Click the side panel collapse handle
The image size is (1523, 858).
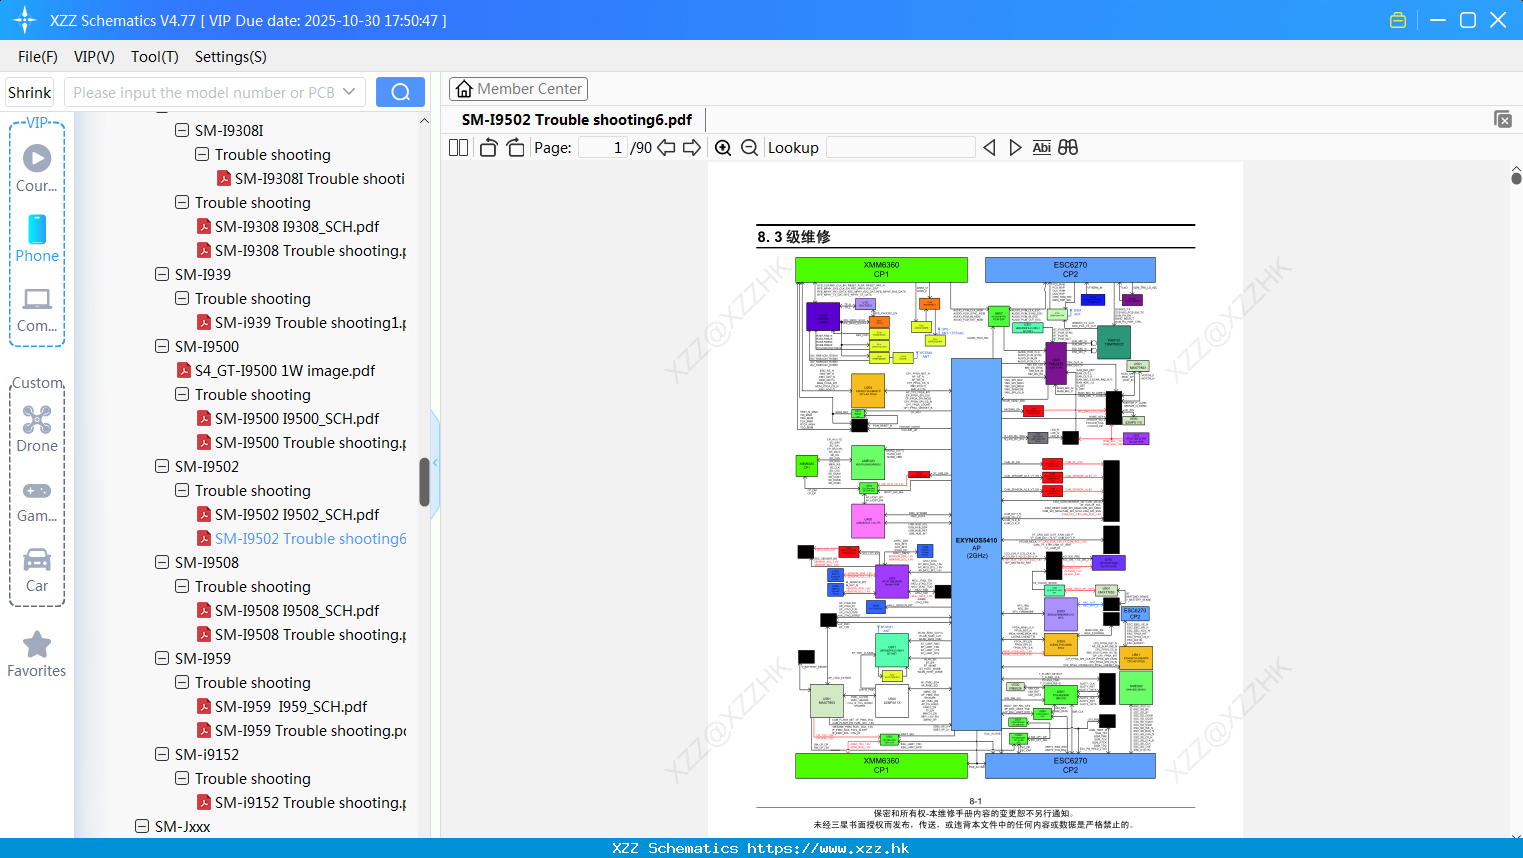pos(435,463)
